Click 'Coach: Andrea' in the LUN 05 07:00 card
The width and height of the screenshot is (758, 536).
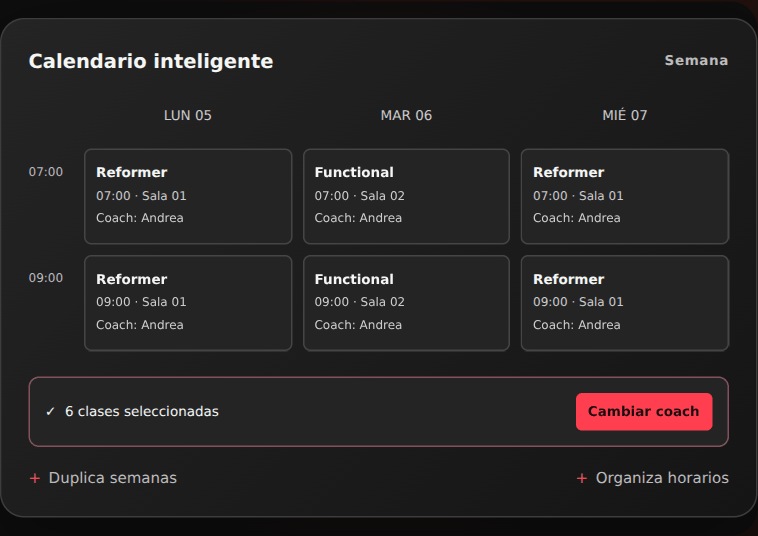140,218
